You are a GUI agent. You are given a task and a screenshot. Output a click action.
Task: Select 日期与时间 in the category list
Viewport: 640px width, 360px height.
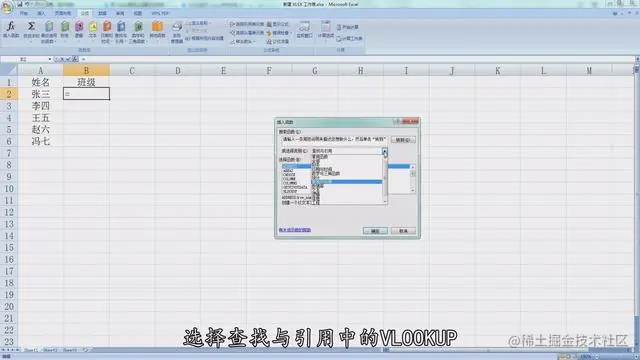tap(322, 169)
